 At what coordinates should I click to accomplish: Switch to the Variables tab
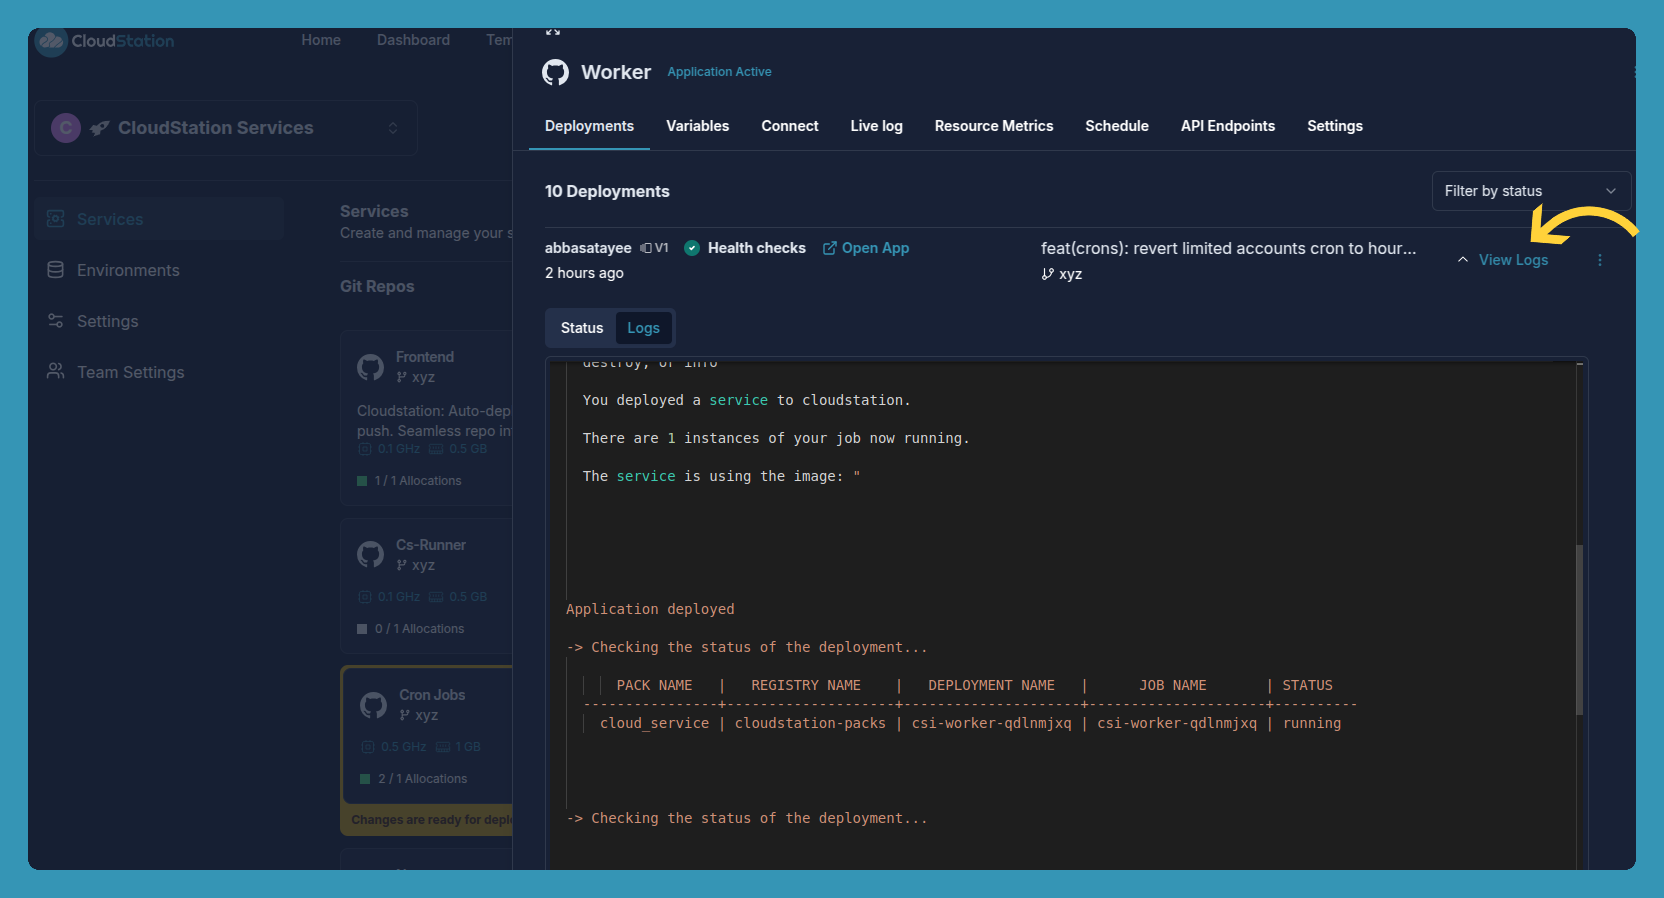[697, 126]
